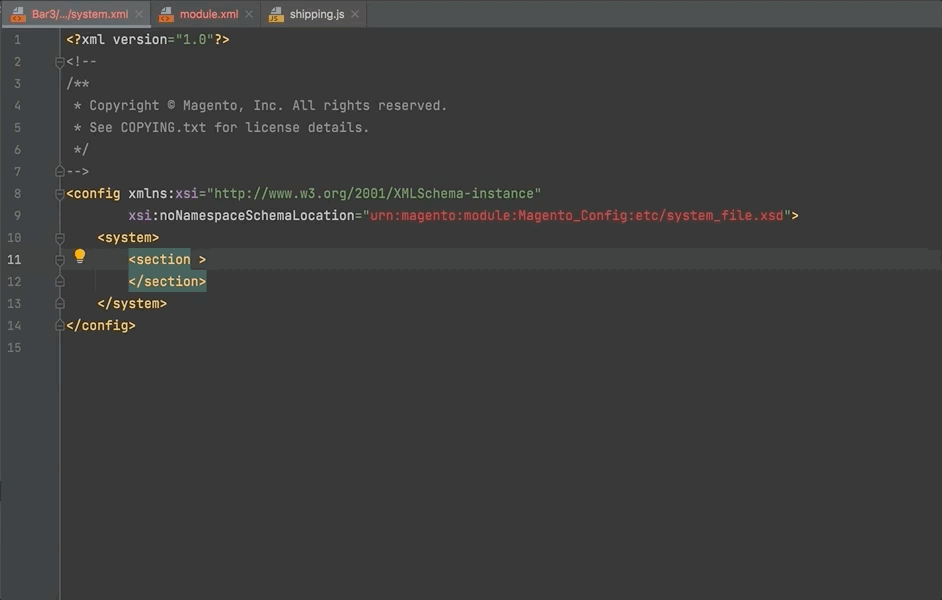Switch to the module.xml tab

pos(208,15)
